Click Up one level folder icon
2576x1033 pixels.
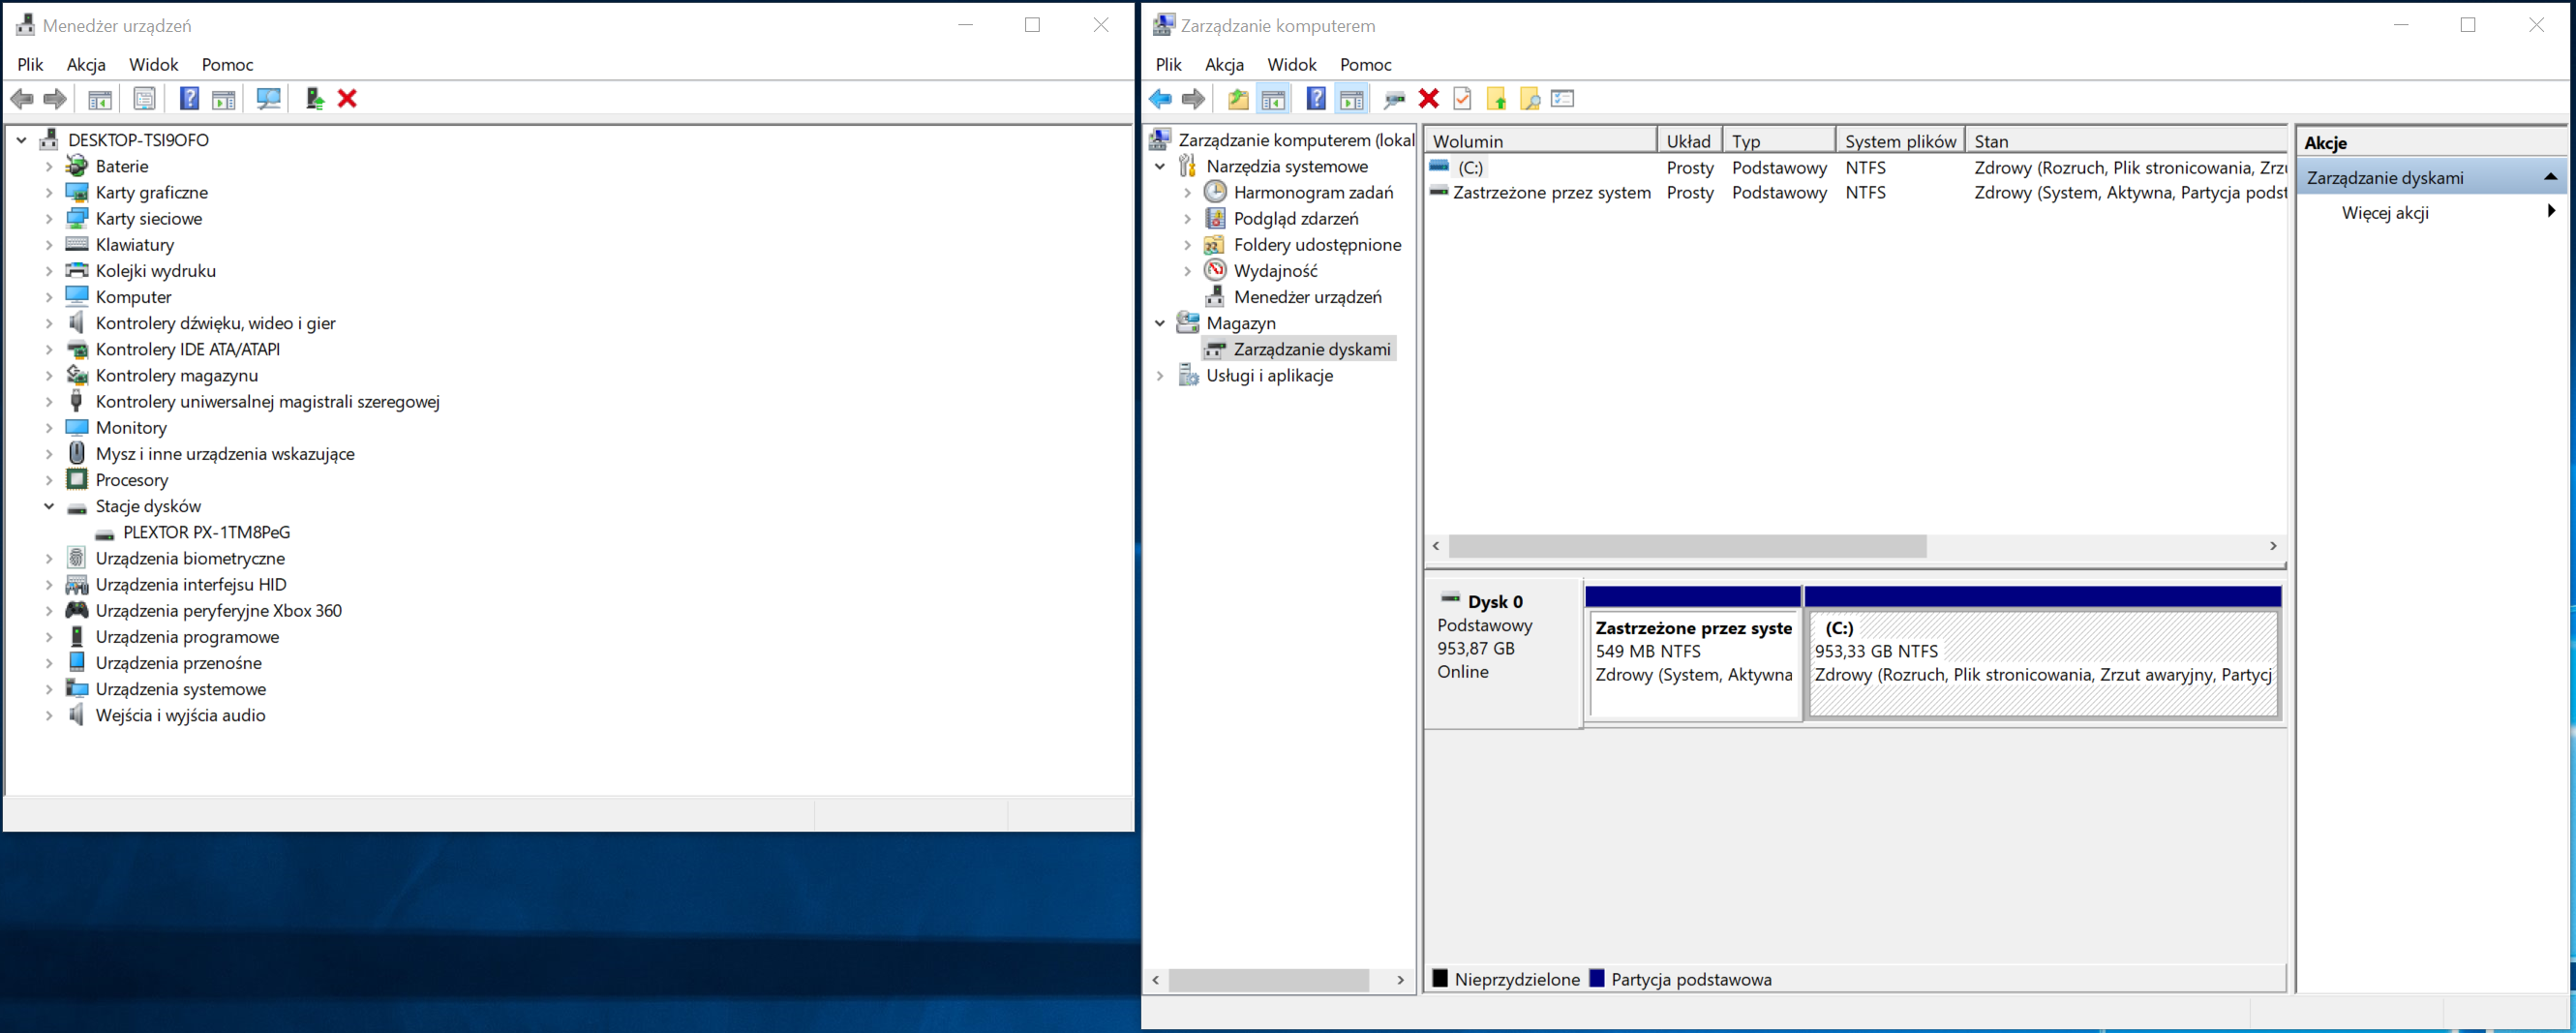pos(1238,99)
